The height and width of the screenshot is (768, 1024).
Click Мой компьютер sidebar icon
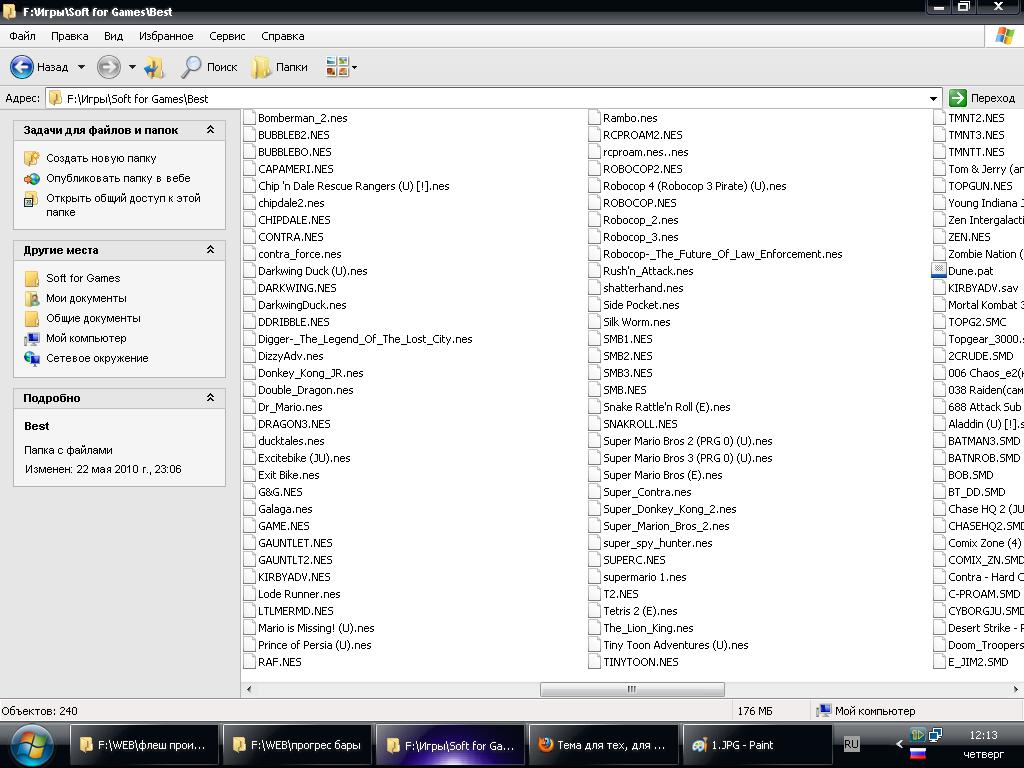point(31,339)
